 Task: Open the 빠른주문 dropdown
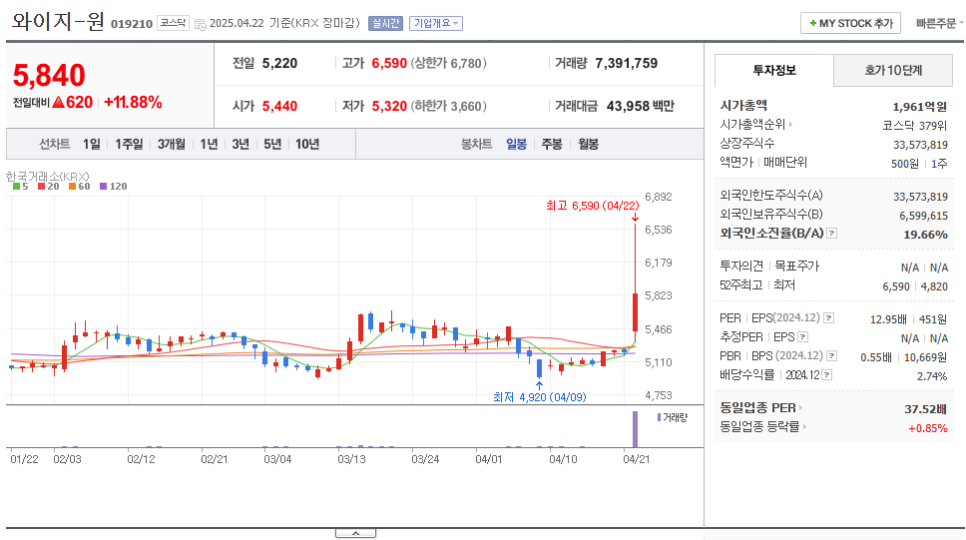(940, 23)
